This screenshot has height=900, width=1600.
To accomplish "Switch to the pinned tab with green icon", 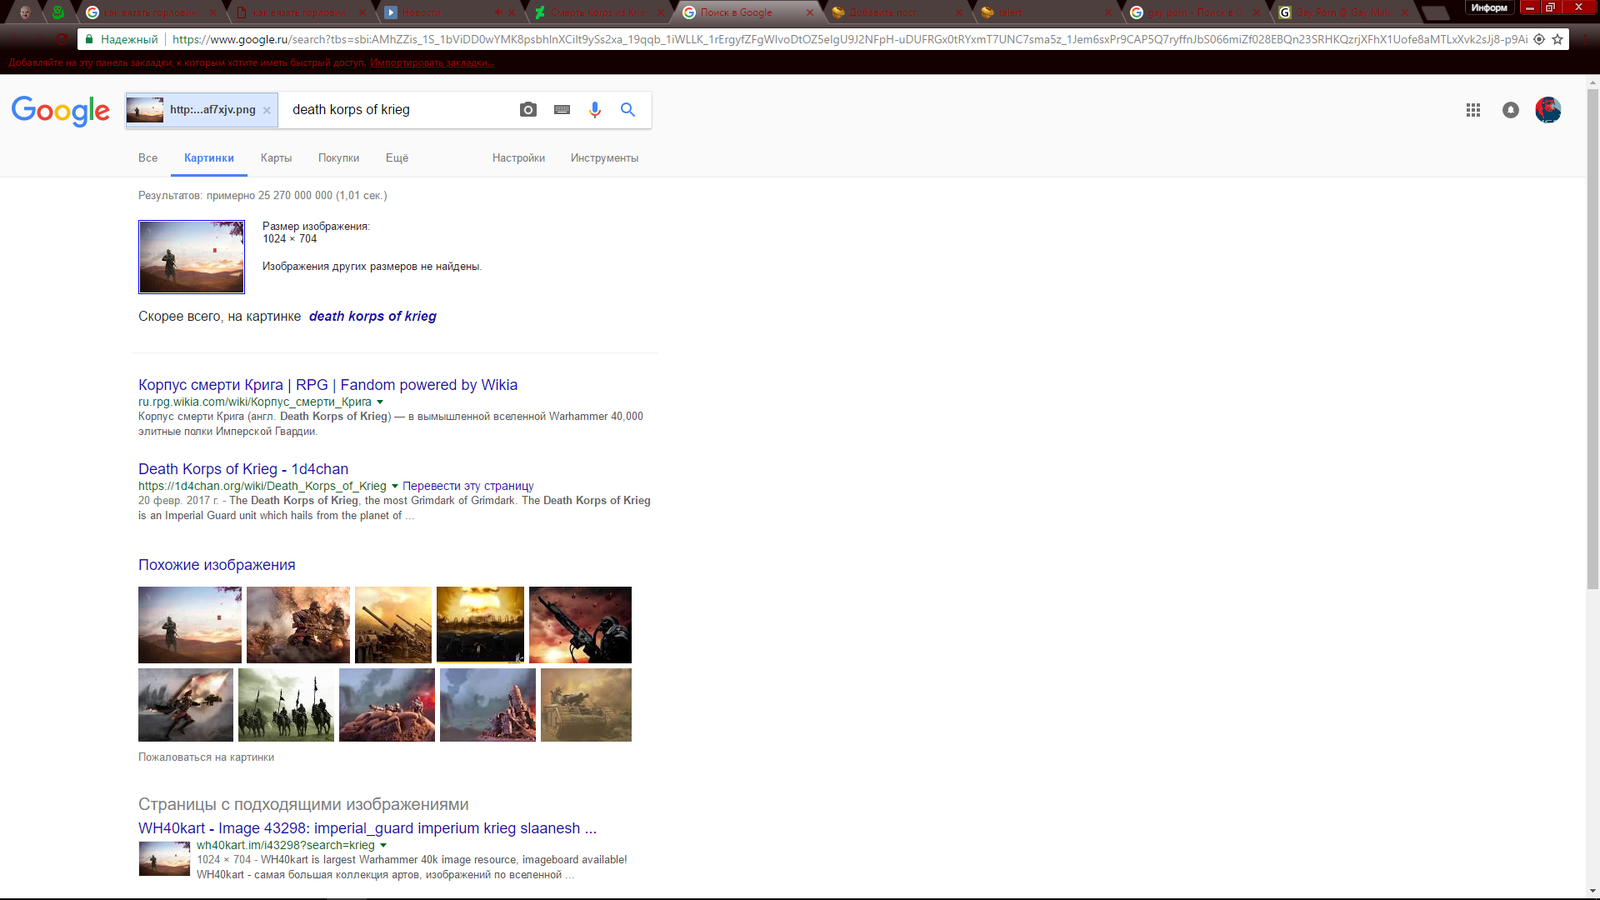I will click(58, 13).
